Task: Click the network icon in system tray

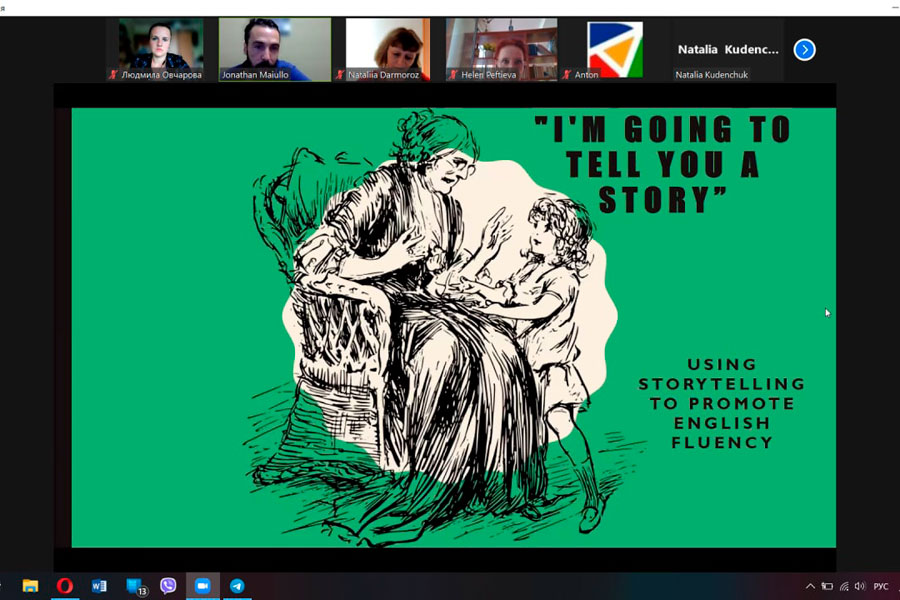Action: (844, 586)
